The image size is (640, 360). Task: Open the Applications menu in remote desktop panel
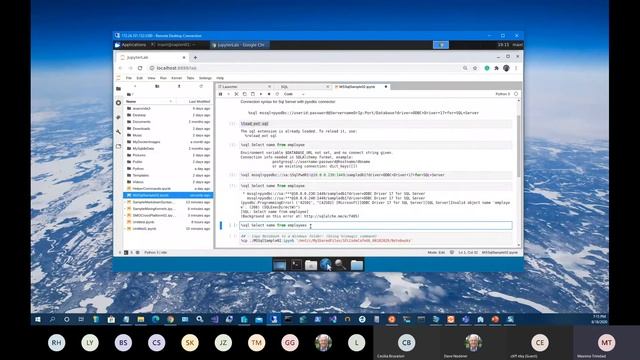click(131, 45)
